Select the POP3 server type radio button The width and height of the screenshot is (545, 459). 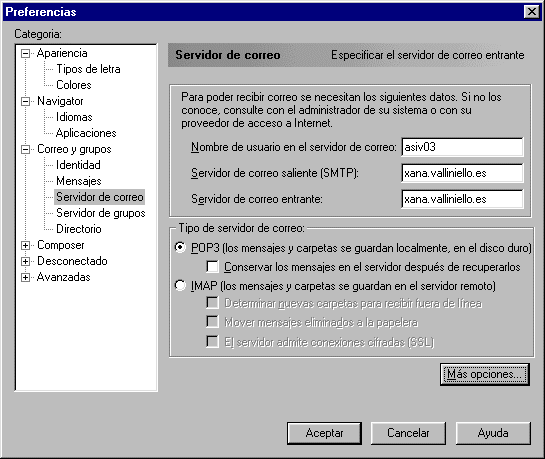(x=180, y=247)
